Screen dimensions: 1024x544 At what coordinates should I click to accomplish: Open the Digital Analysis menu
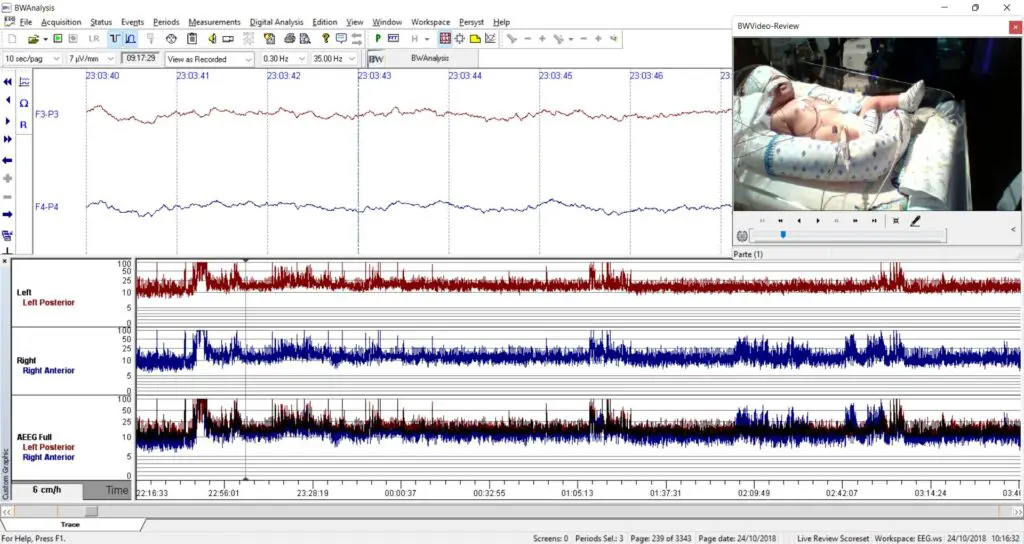pos(276,22)
